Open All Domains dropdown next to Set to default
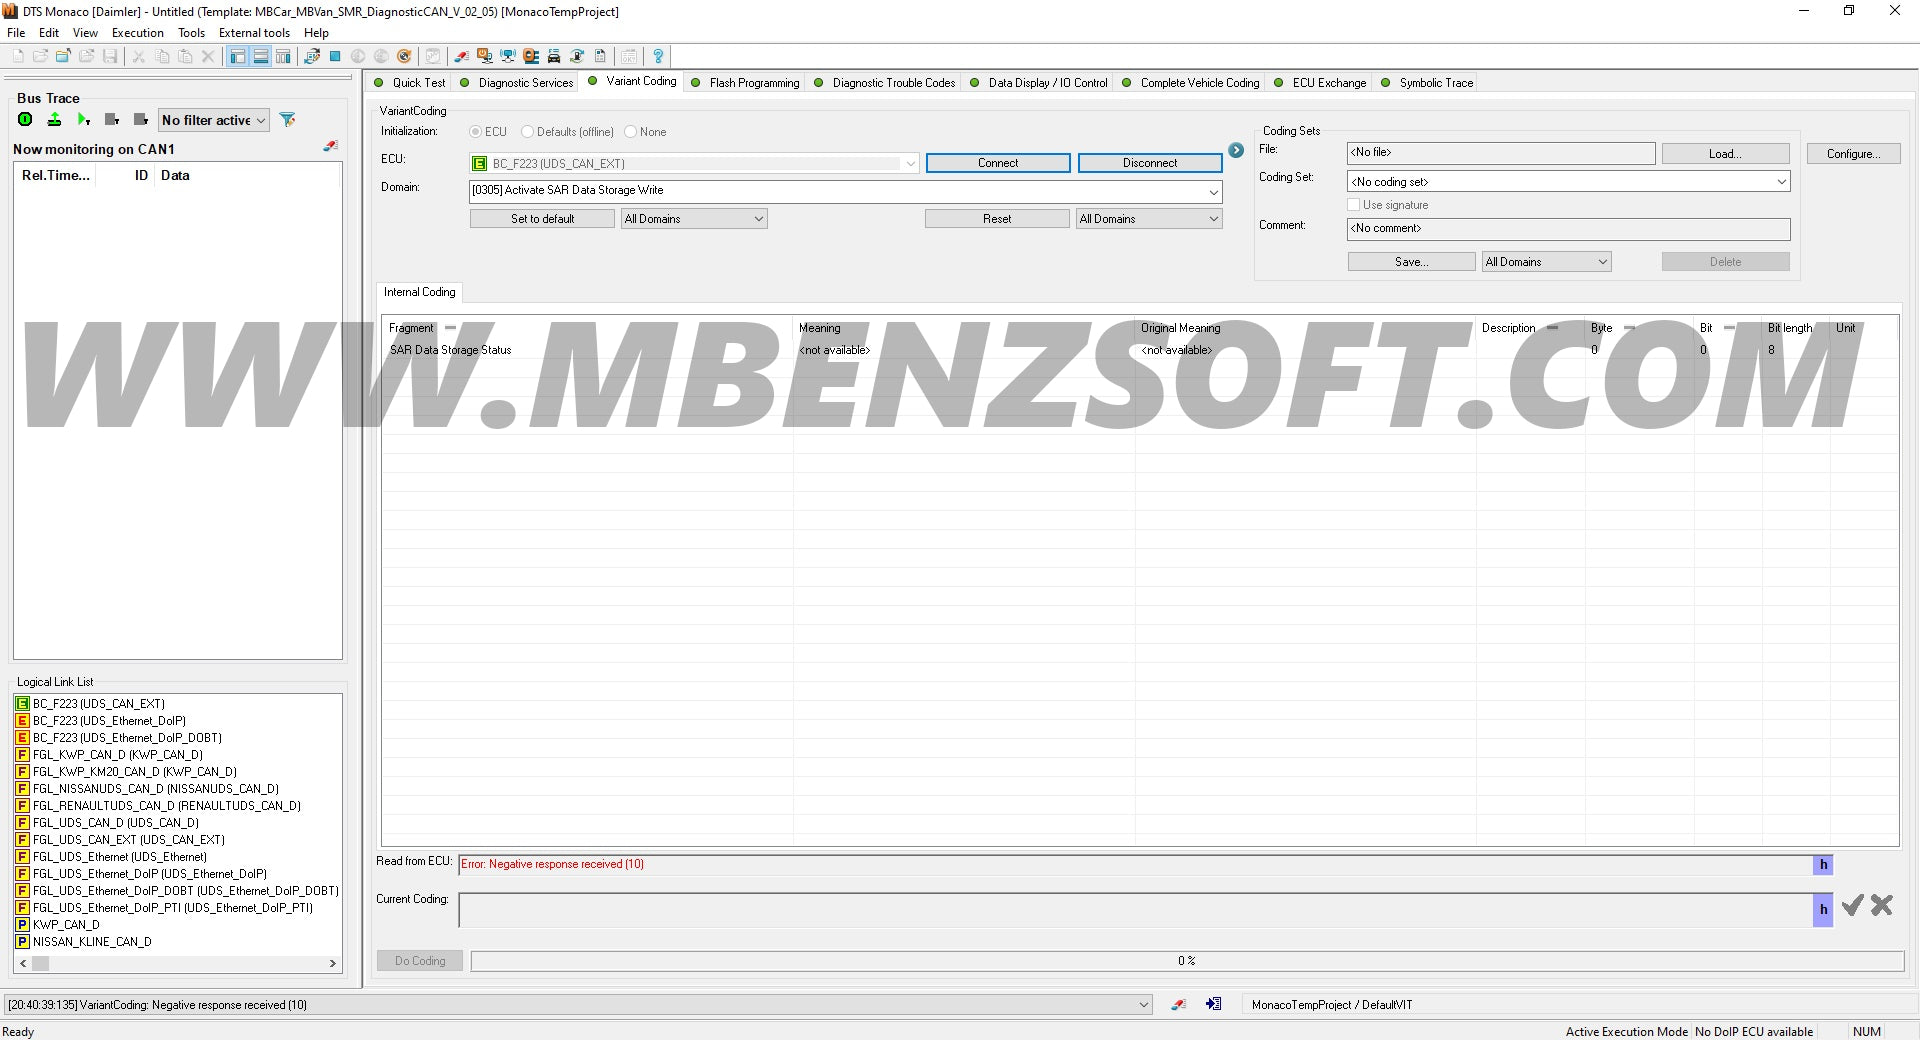The image size is (1920, 1040). point(694,219)
